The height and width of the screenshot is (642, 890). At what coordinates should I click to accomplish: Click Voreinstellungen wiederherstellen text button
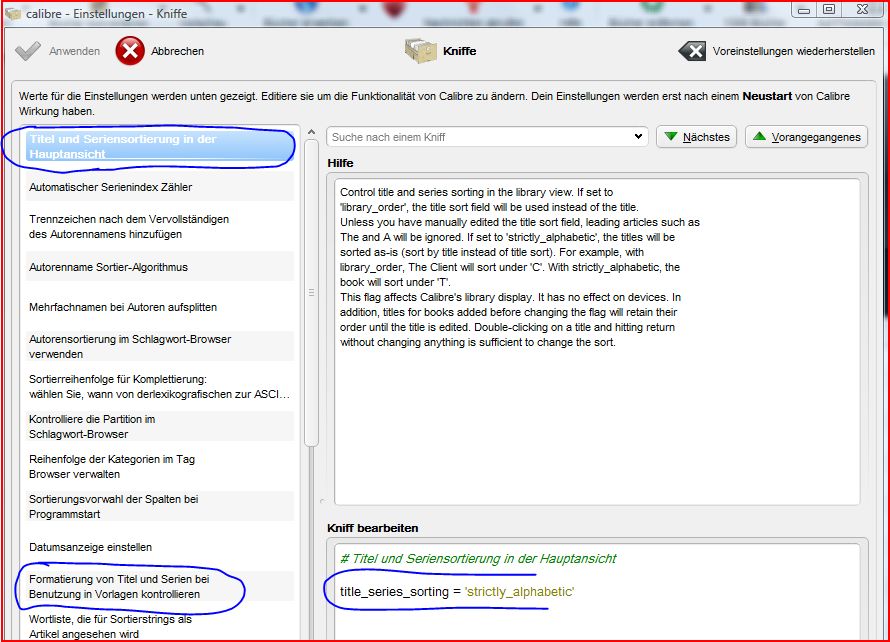[794, 51]
